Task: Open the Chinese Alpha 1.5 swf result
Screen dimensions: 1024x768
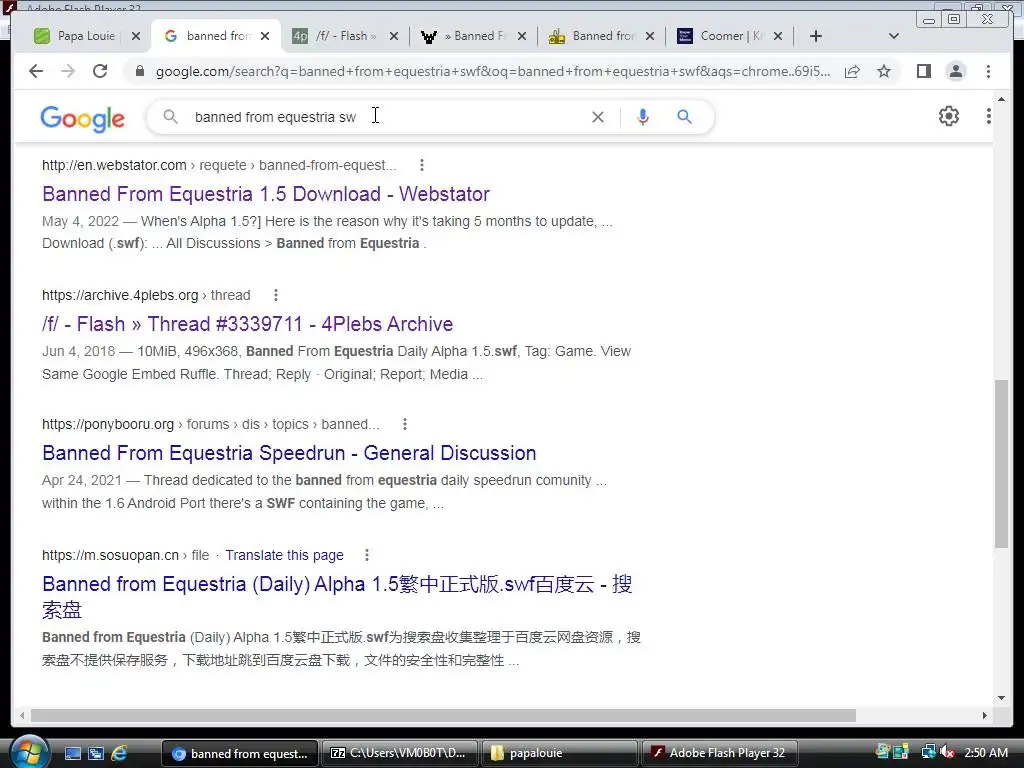Action: (x=337, y=596)
